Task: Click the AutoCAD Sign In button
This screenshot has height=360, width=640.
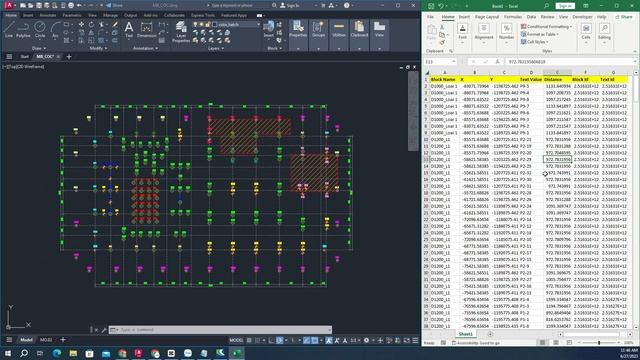Action: tap(290, 5)
